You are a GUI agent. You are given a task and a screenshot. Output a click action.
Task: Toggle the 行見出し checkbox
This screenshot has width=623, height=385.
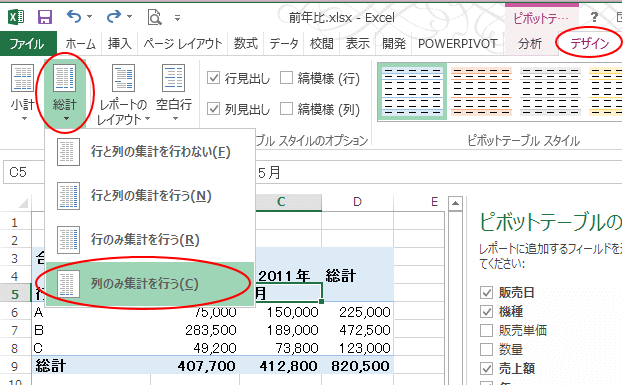pyautogui.click(x=214, y=78)
